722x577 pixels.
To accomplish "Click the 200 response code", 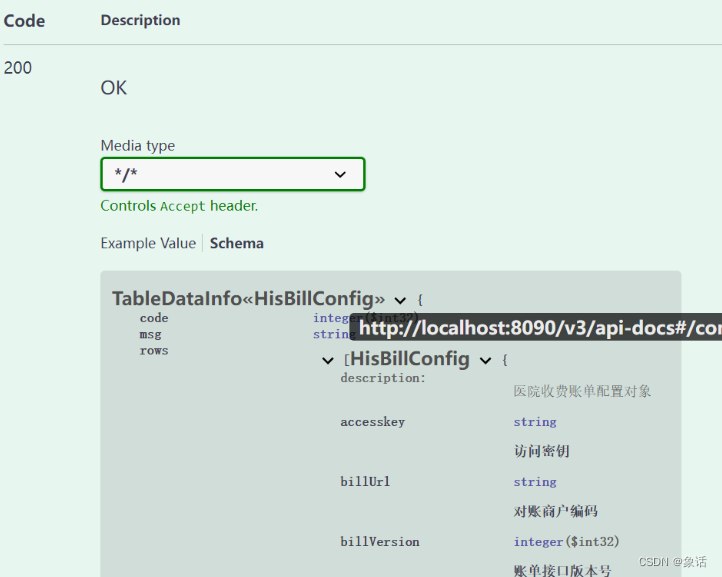I will coord(17,68).
